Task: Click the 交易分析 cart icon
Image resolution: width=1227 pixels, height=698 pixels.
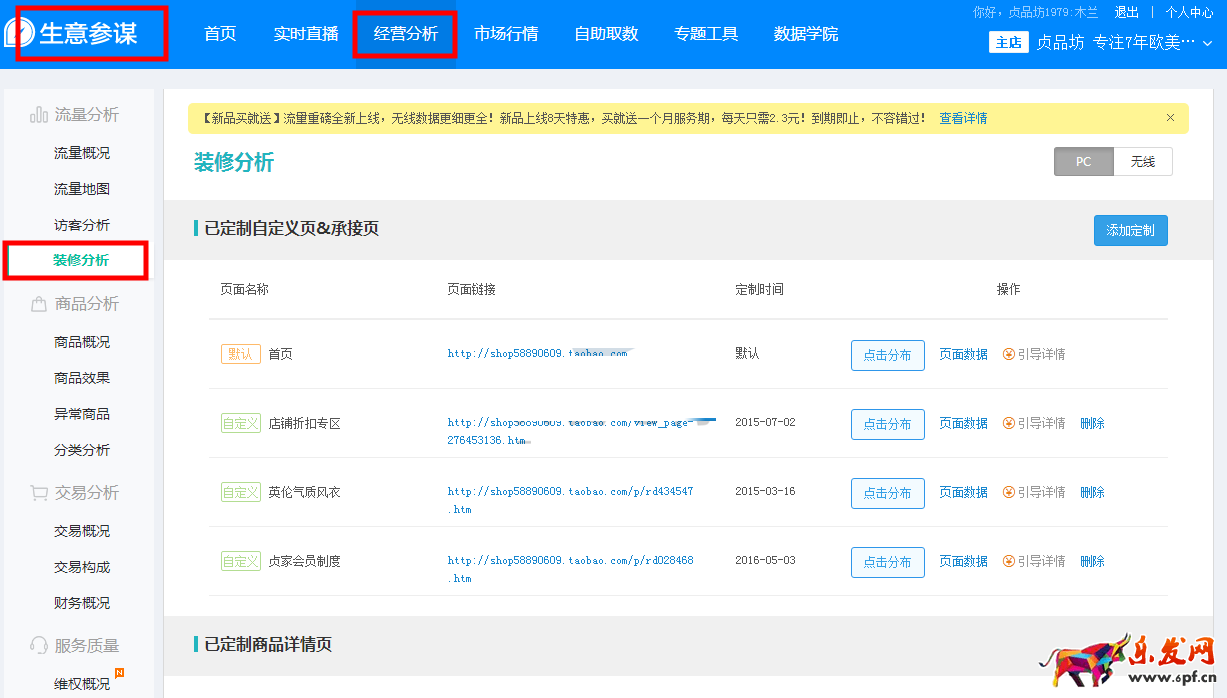Action: (x=39, y=493)
